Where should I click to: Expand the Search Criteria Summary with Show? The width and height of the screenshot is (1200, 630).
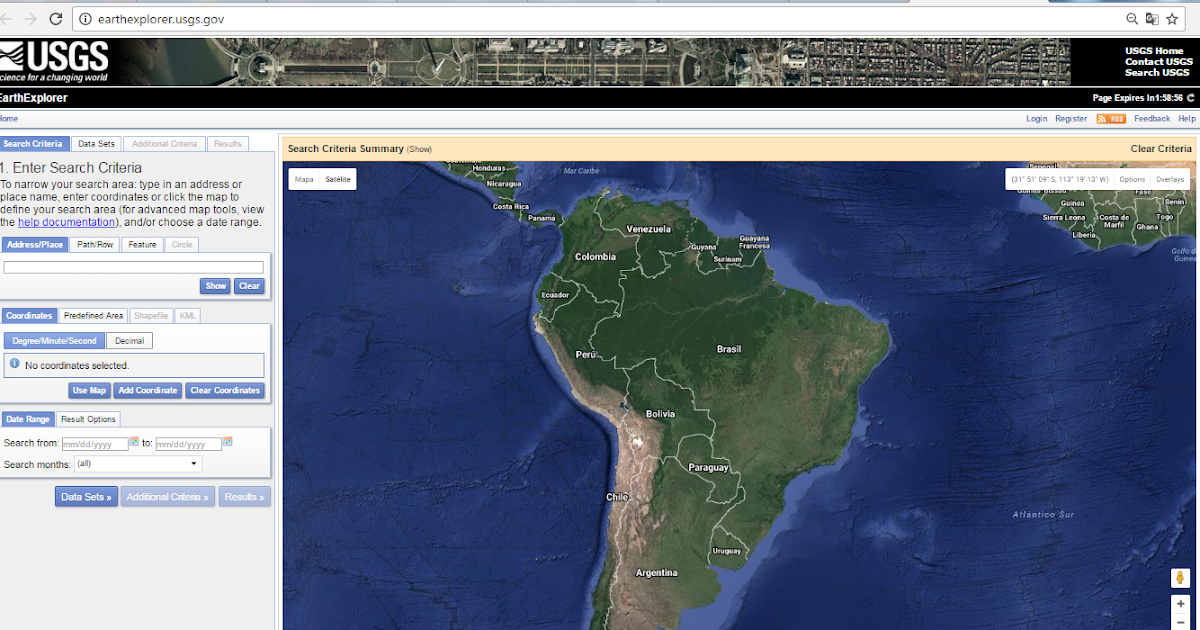(419, 148)
